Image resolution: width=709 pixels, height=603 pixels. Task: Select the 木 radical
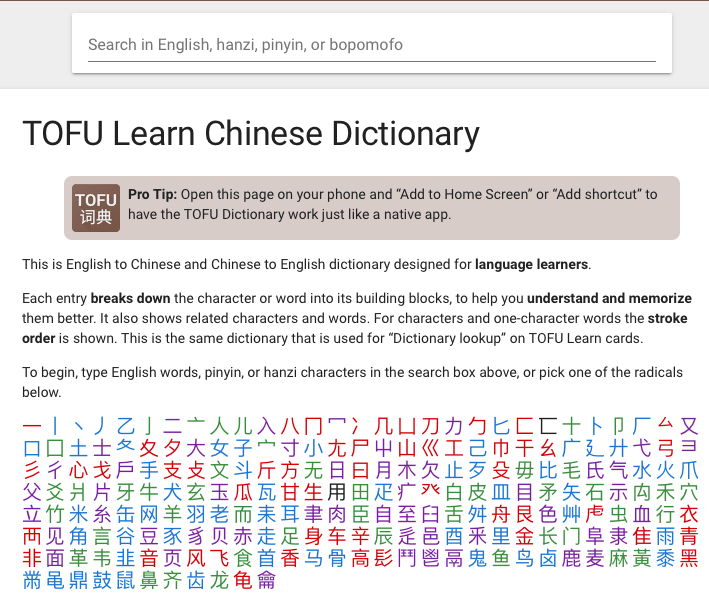[x=407, y=470]
